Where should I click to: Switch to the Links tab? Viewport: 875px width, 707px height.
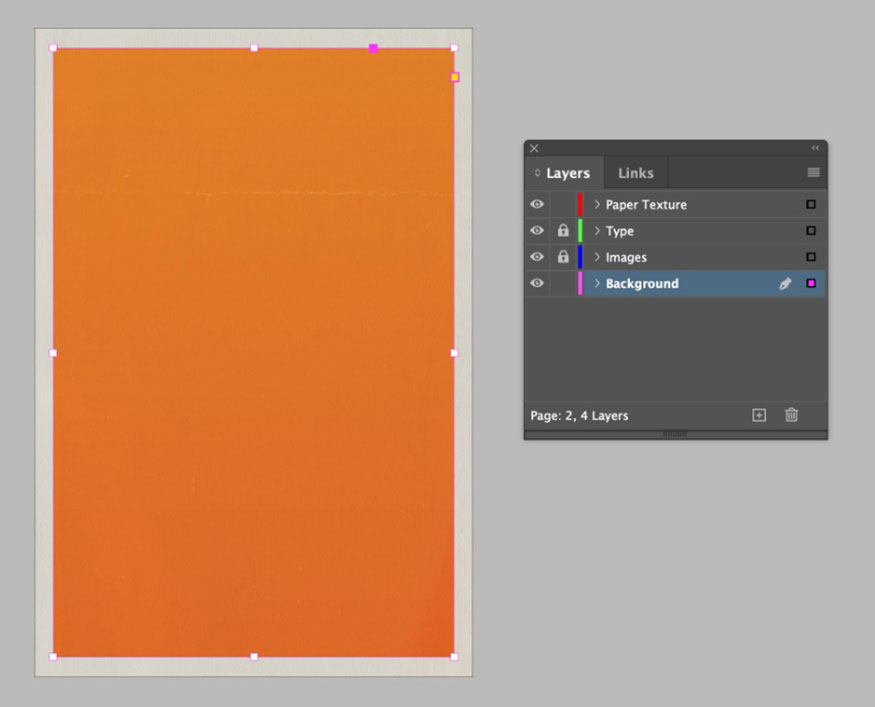(636, 173)
